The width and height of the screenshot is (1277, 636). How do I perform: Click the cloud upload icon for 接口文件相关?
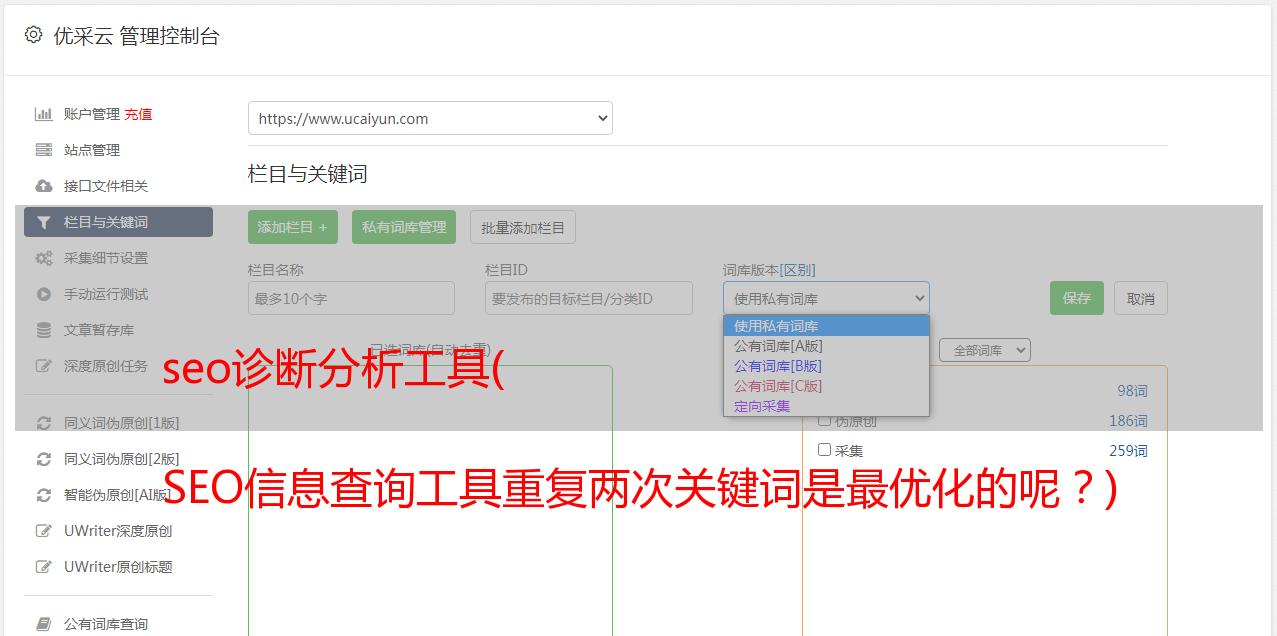[x=43, y=186]
